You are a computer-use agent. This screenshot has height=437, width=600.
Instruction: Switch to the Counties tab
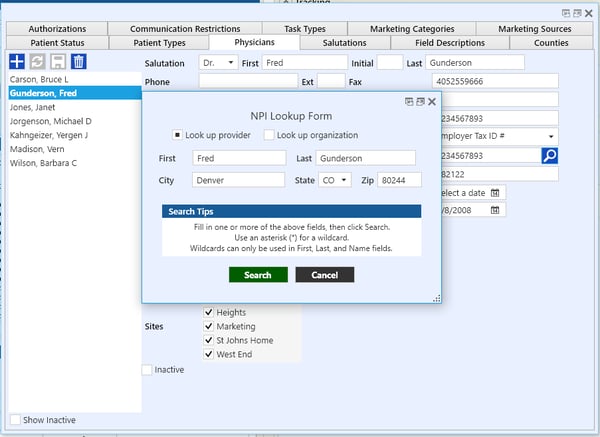tap(551, 42)
